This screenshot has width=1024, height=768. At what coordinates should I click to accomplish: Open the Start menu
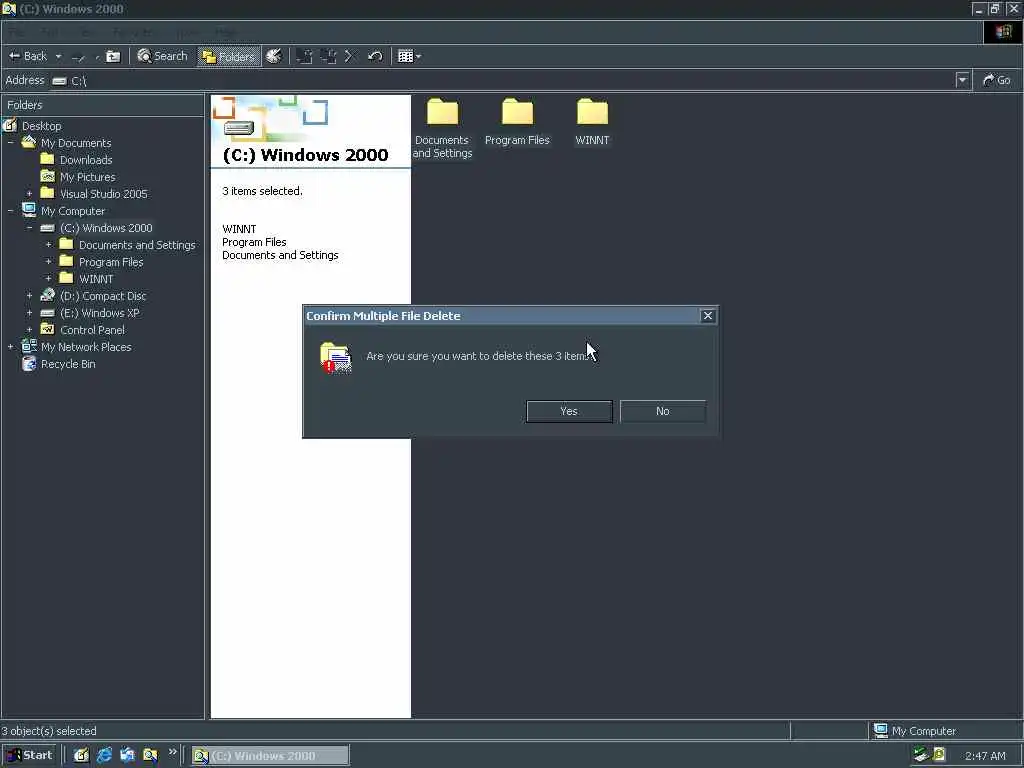30,755
